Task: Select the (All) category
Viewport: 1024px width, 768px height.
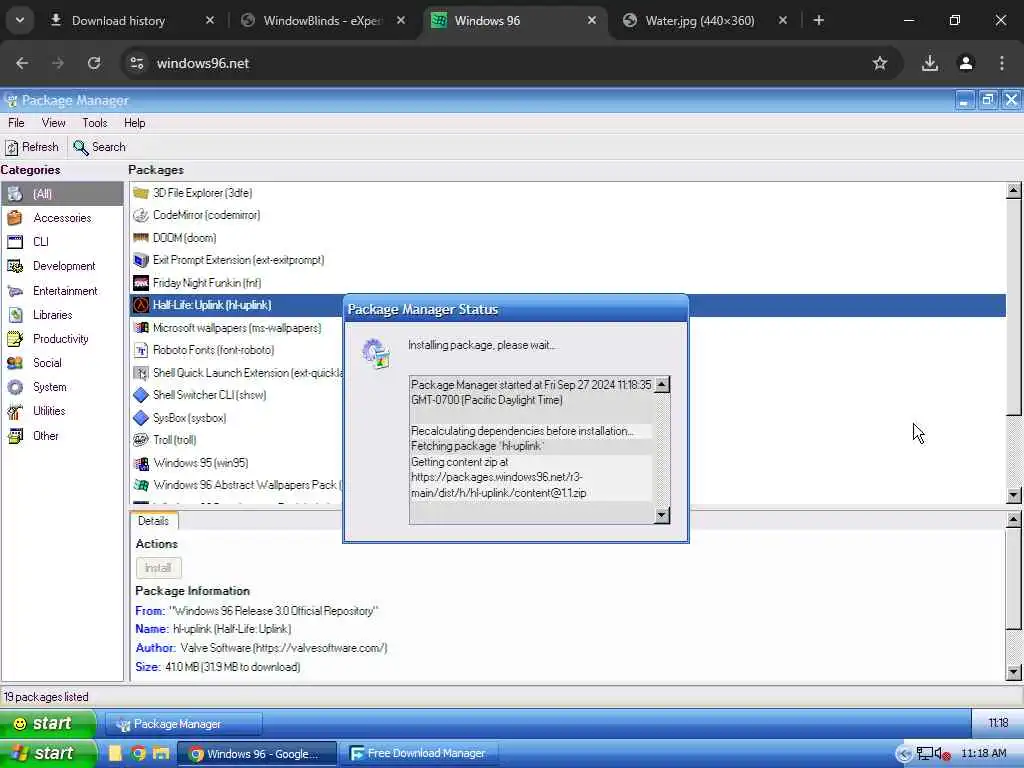Action: coord(62,194)
